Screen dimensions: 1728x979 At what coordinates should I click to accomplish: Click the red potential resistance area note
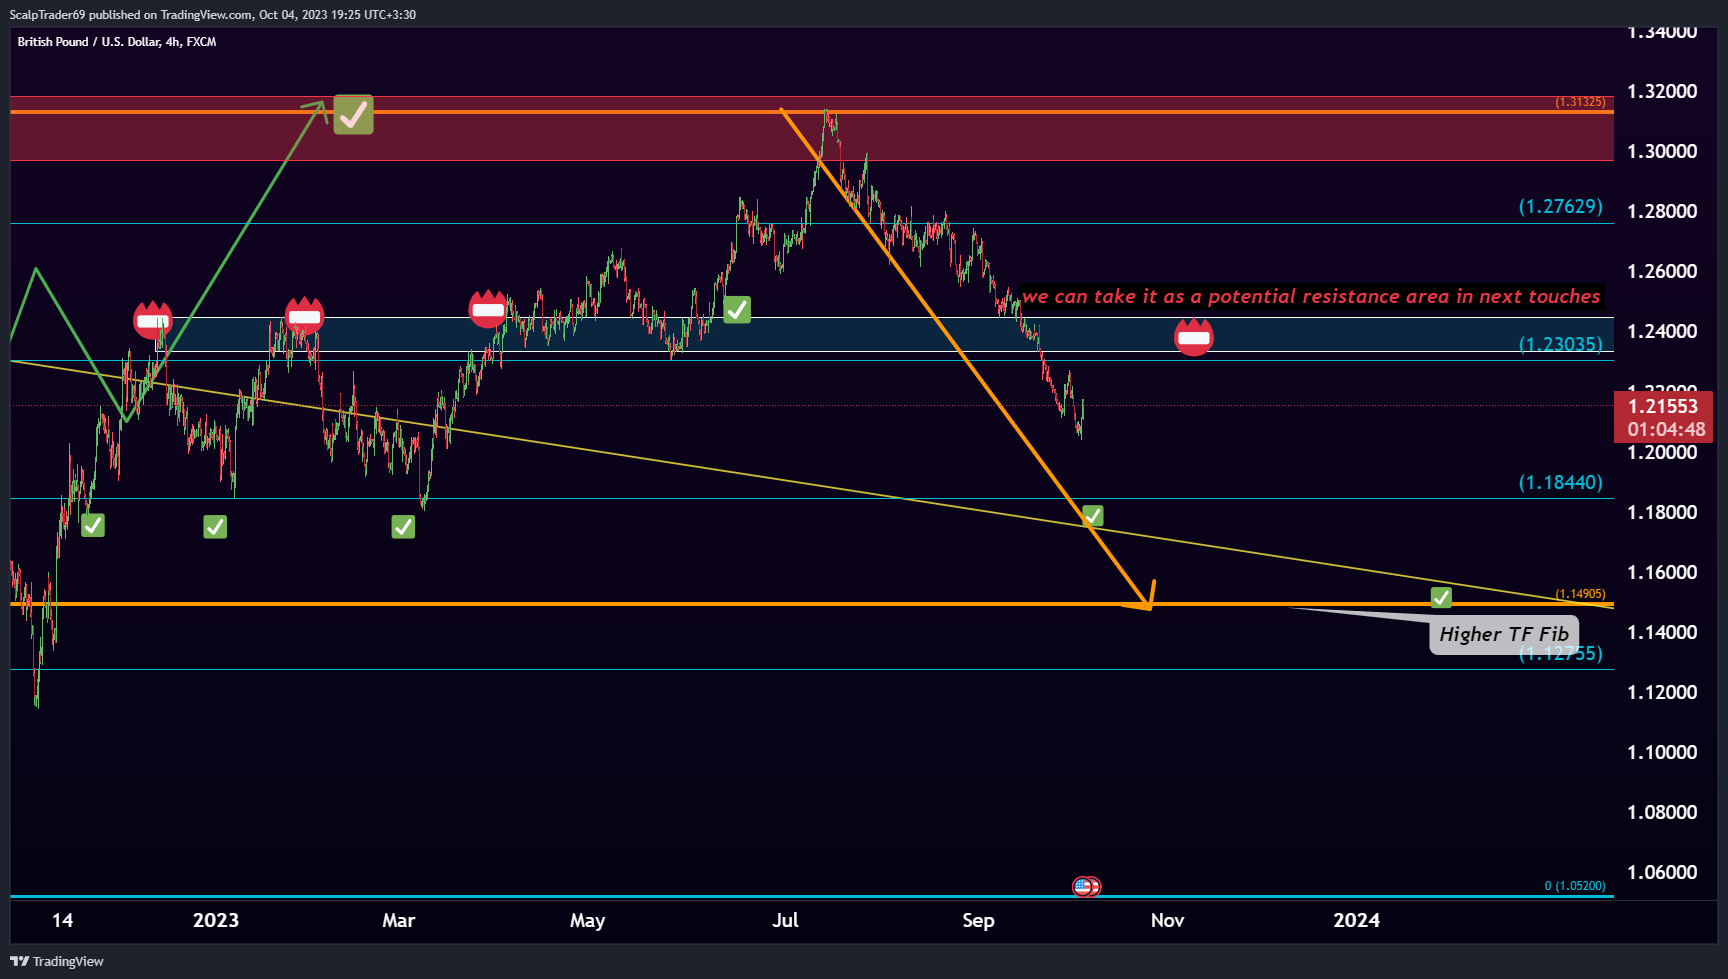[1311, 296]
